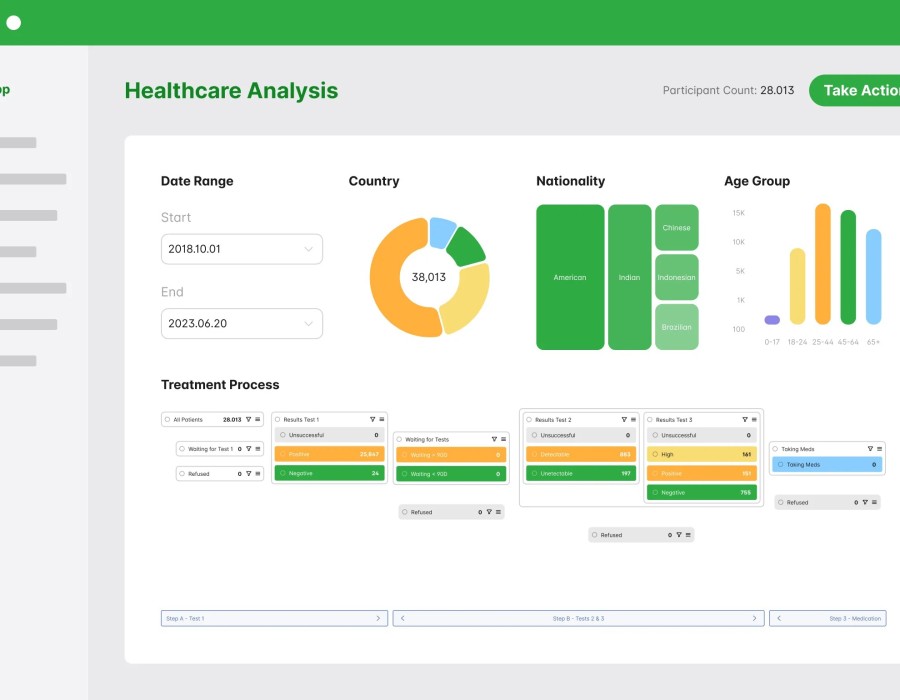900x700 pixels.
Task: Click filter icon on Waiting for Test 1
Action: (x=248, y=449)
